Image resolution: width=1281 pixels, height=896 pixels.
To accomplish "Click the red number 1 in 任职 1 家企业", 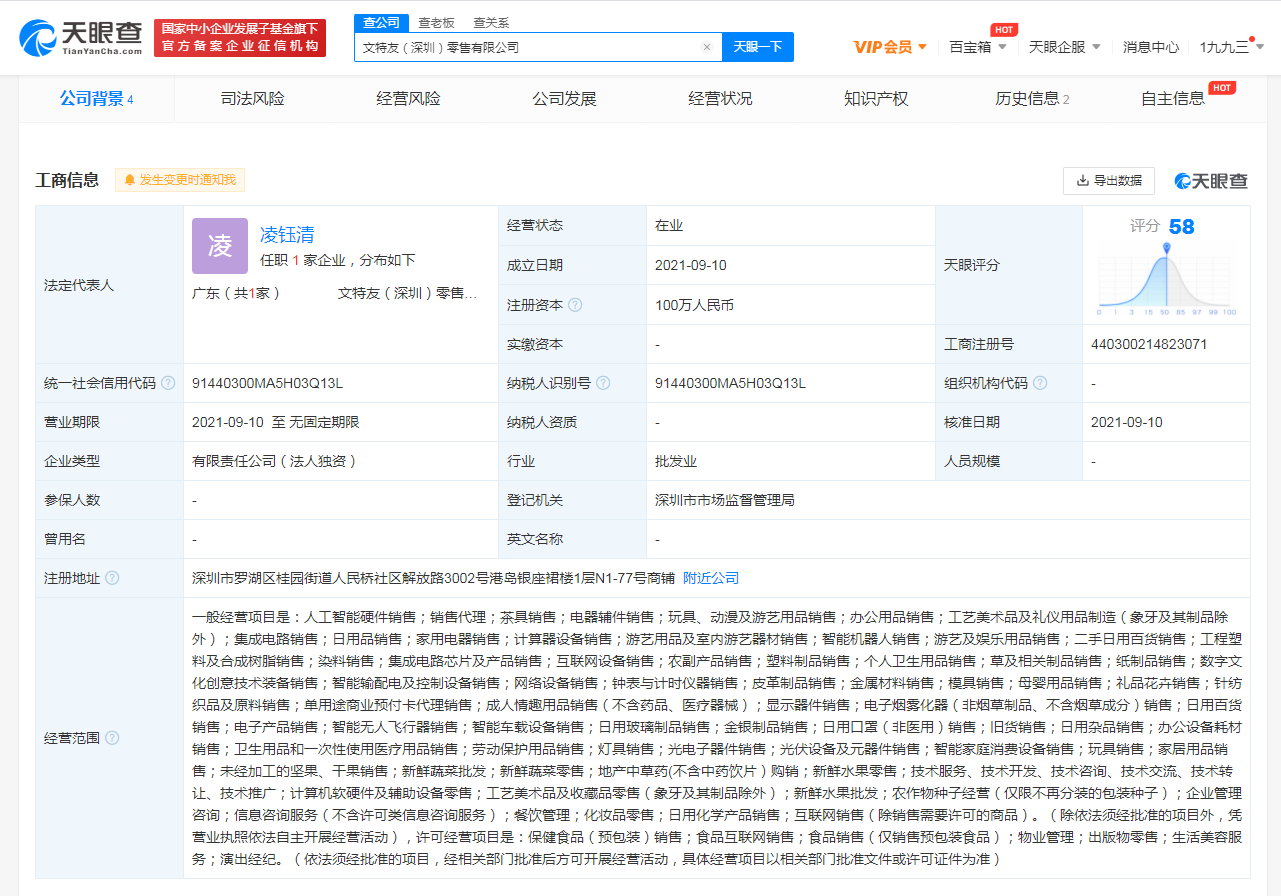I will tap(296, 260).
